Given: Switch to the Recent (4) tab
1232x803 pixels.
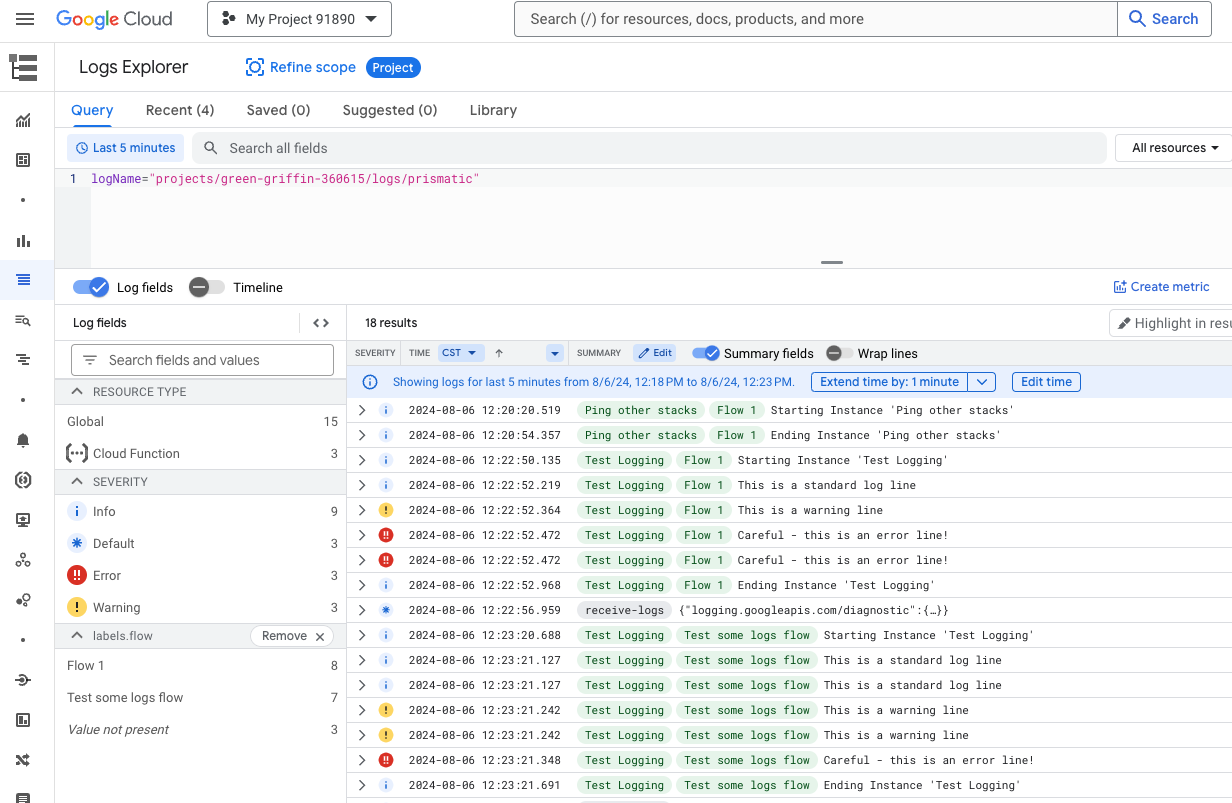Looking at the screenshot, I should pos(180,110).
